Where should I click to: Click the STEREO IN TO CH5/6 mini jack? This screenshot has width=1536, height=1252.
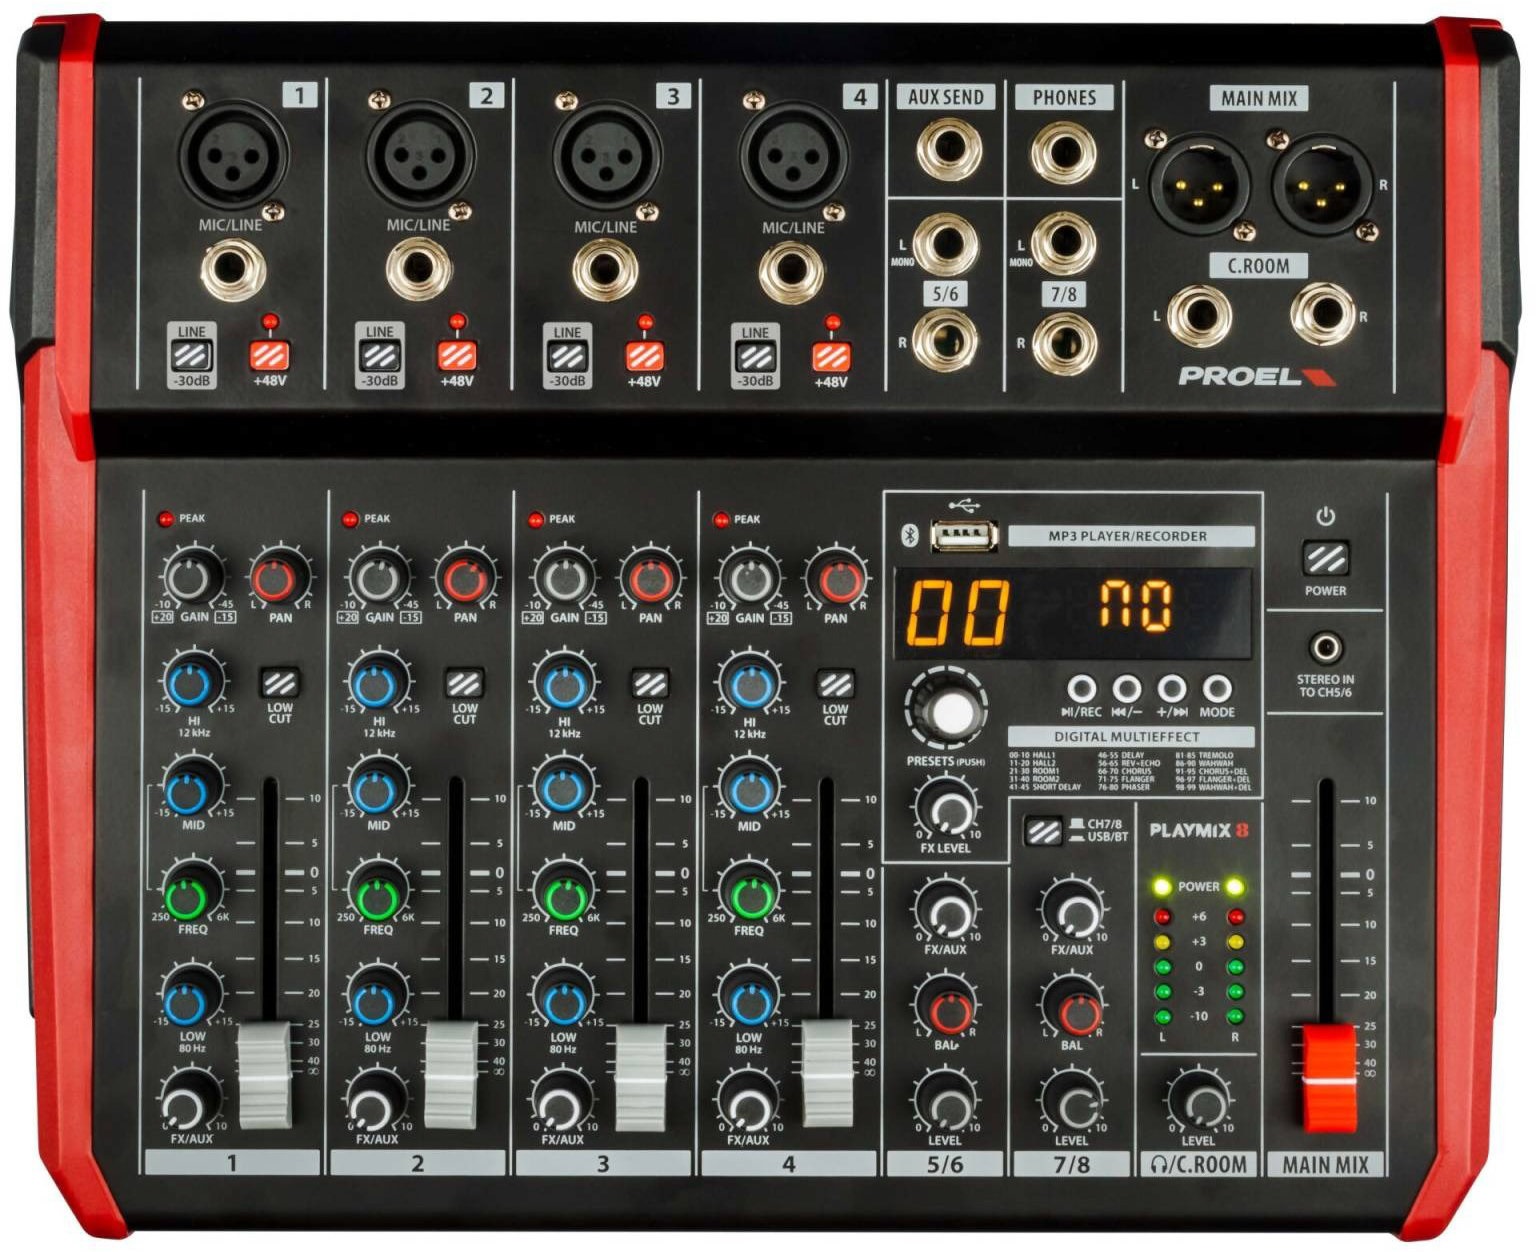[x=1325, y=648]
